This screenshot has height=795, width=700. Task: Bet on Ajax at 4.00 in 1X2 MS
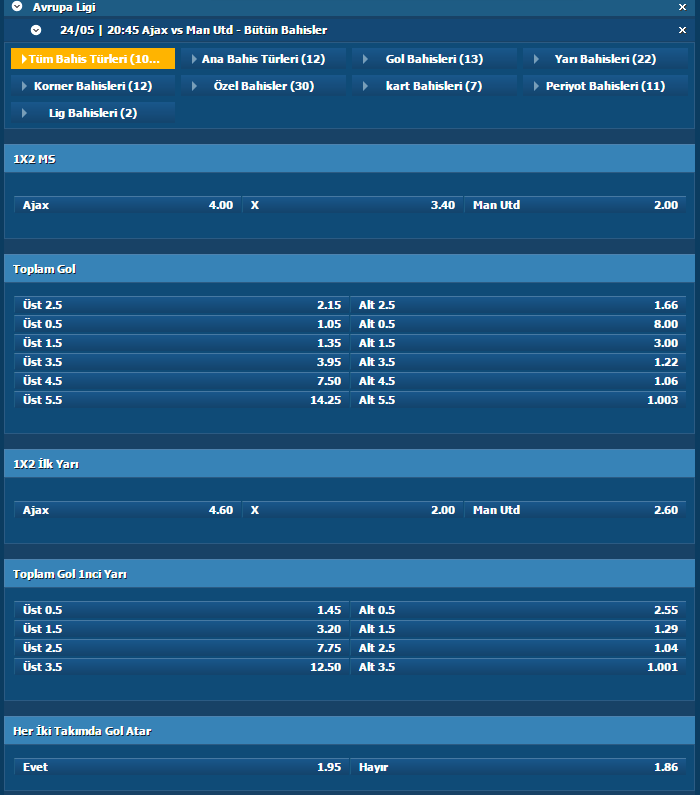[x=127, y=205]
